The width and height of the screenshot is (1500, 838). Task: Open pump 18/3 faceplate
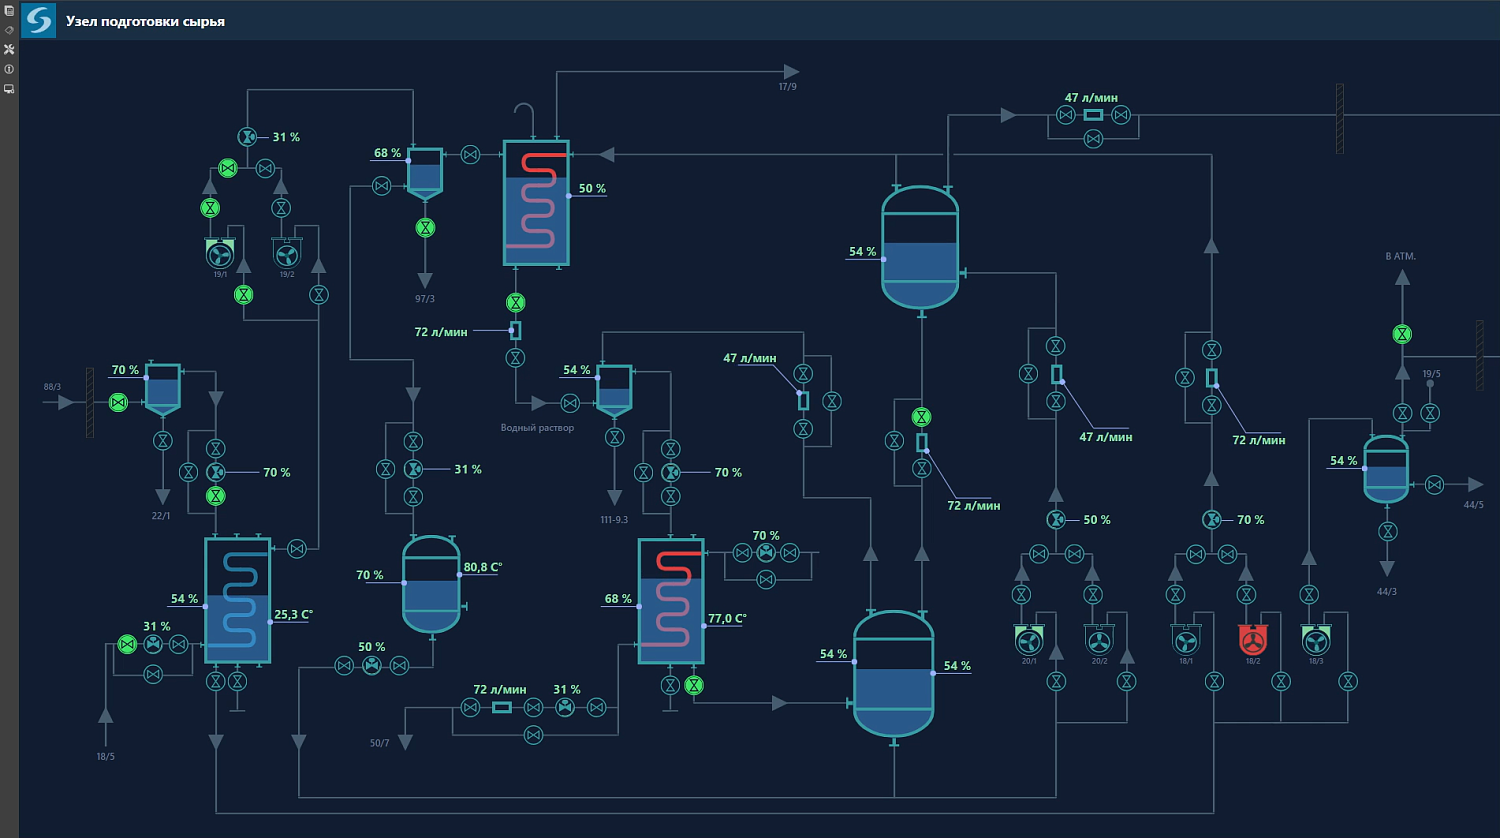point(1315,640)
